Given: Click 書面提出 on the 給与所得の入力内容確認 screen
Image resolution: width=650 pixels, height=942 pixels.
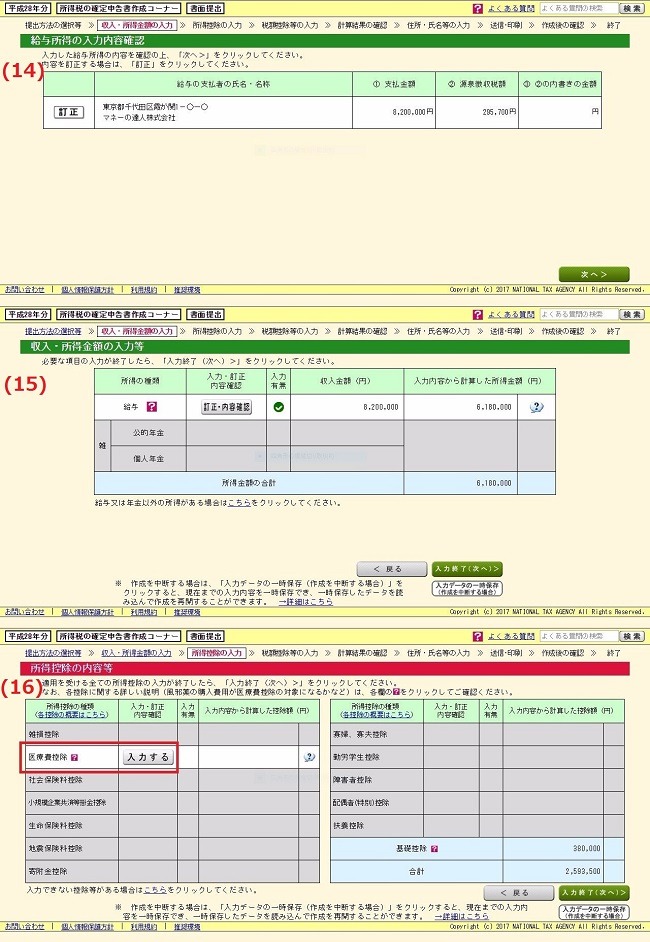Looking at the screenshot, I should pyautogui.click(x=205, y=9).
